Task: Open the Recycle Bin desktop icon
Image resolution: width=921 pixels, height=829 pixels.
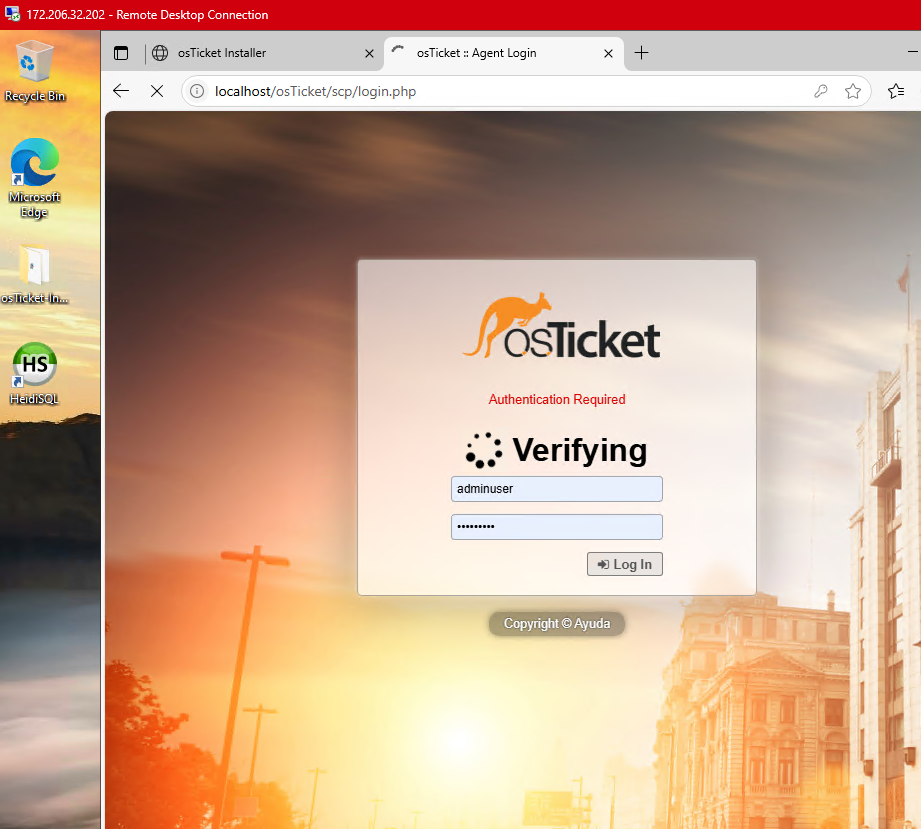Action: [34, 71]
